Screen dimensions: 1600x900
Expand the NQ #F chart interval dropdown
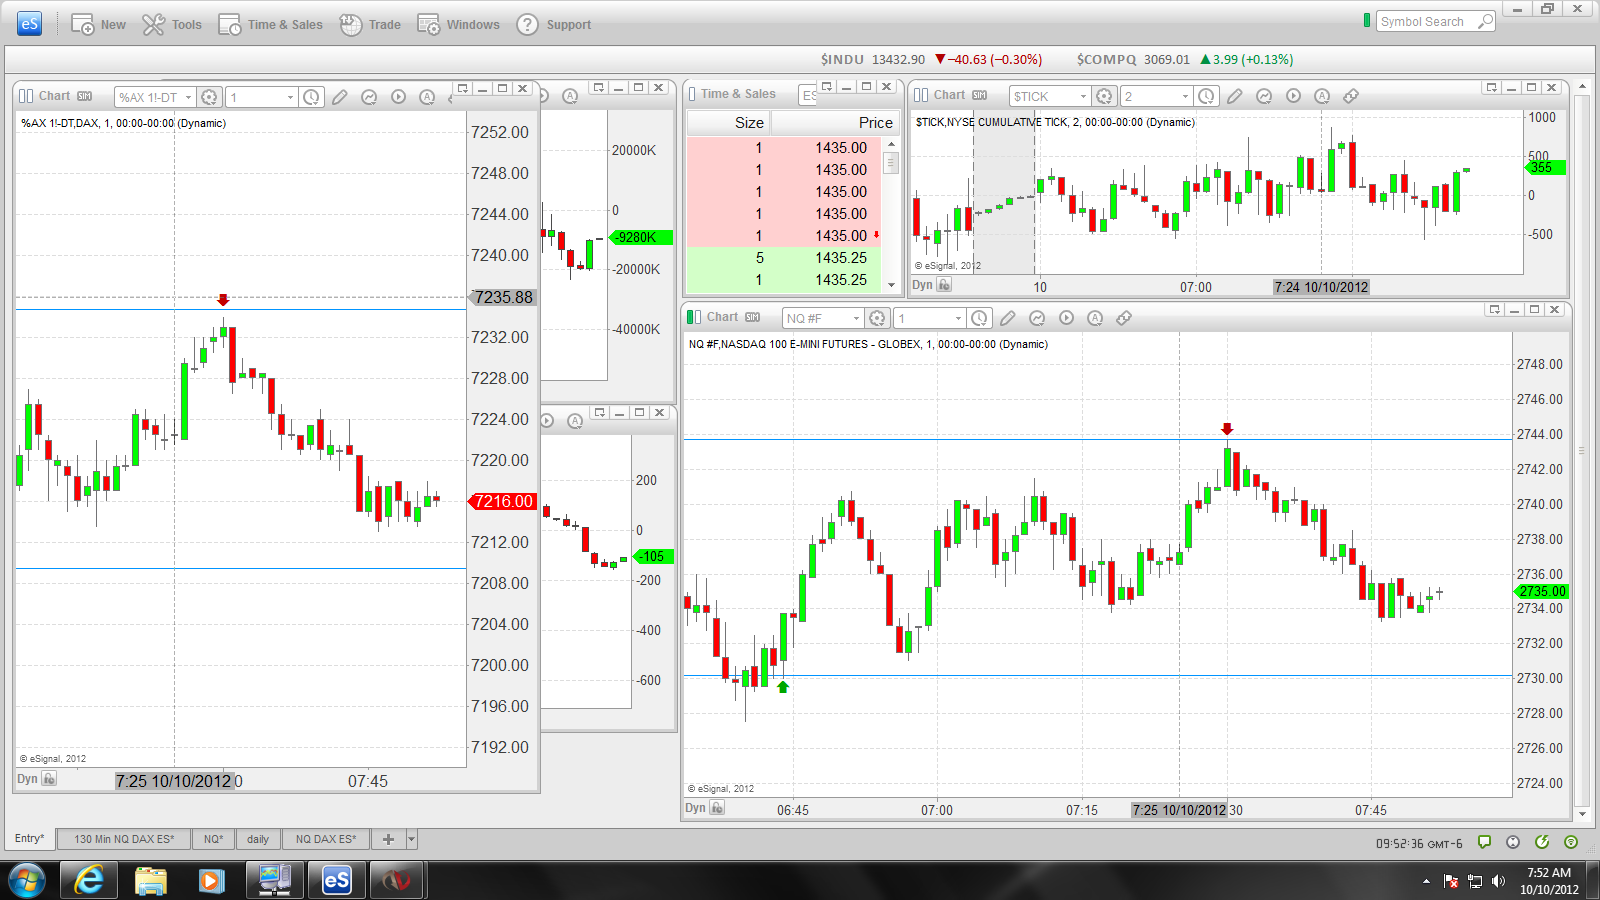[x=959, y=318]
